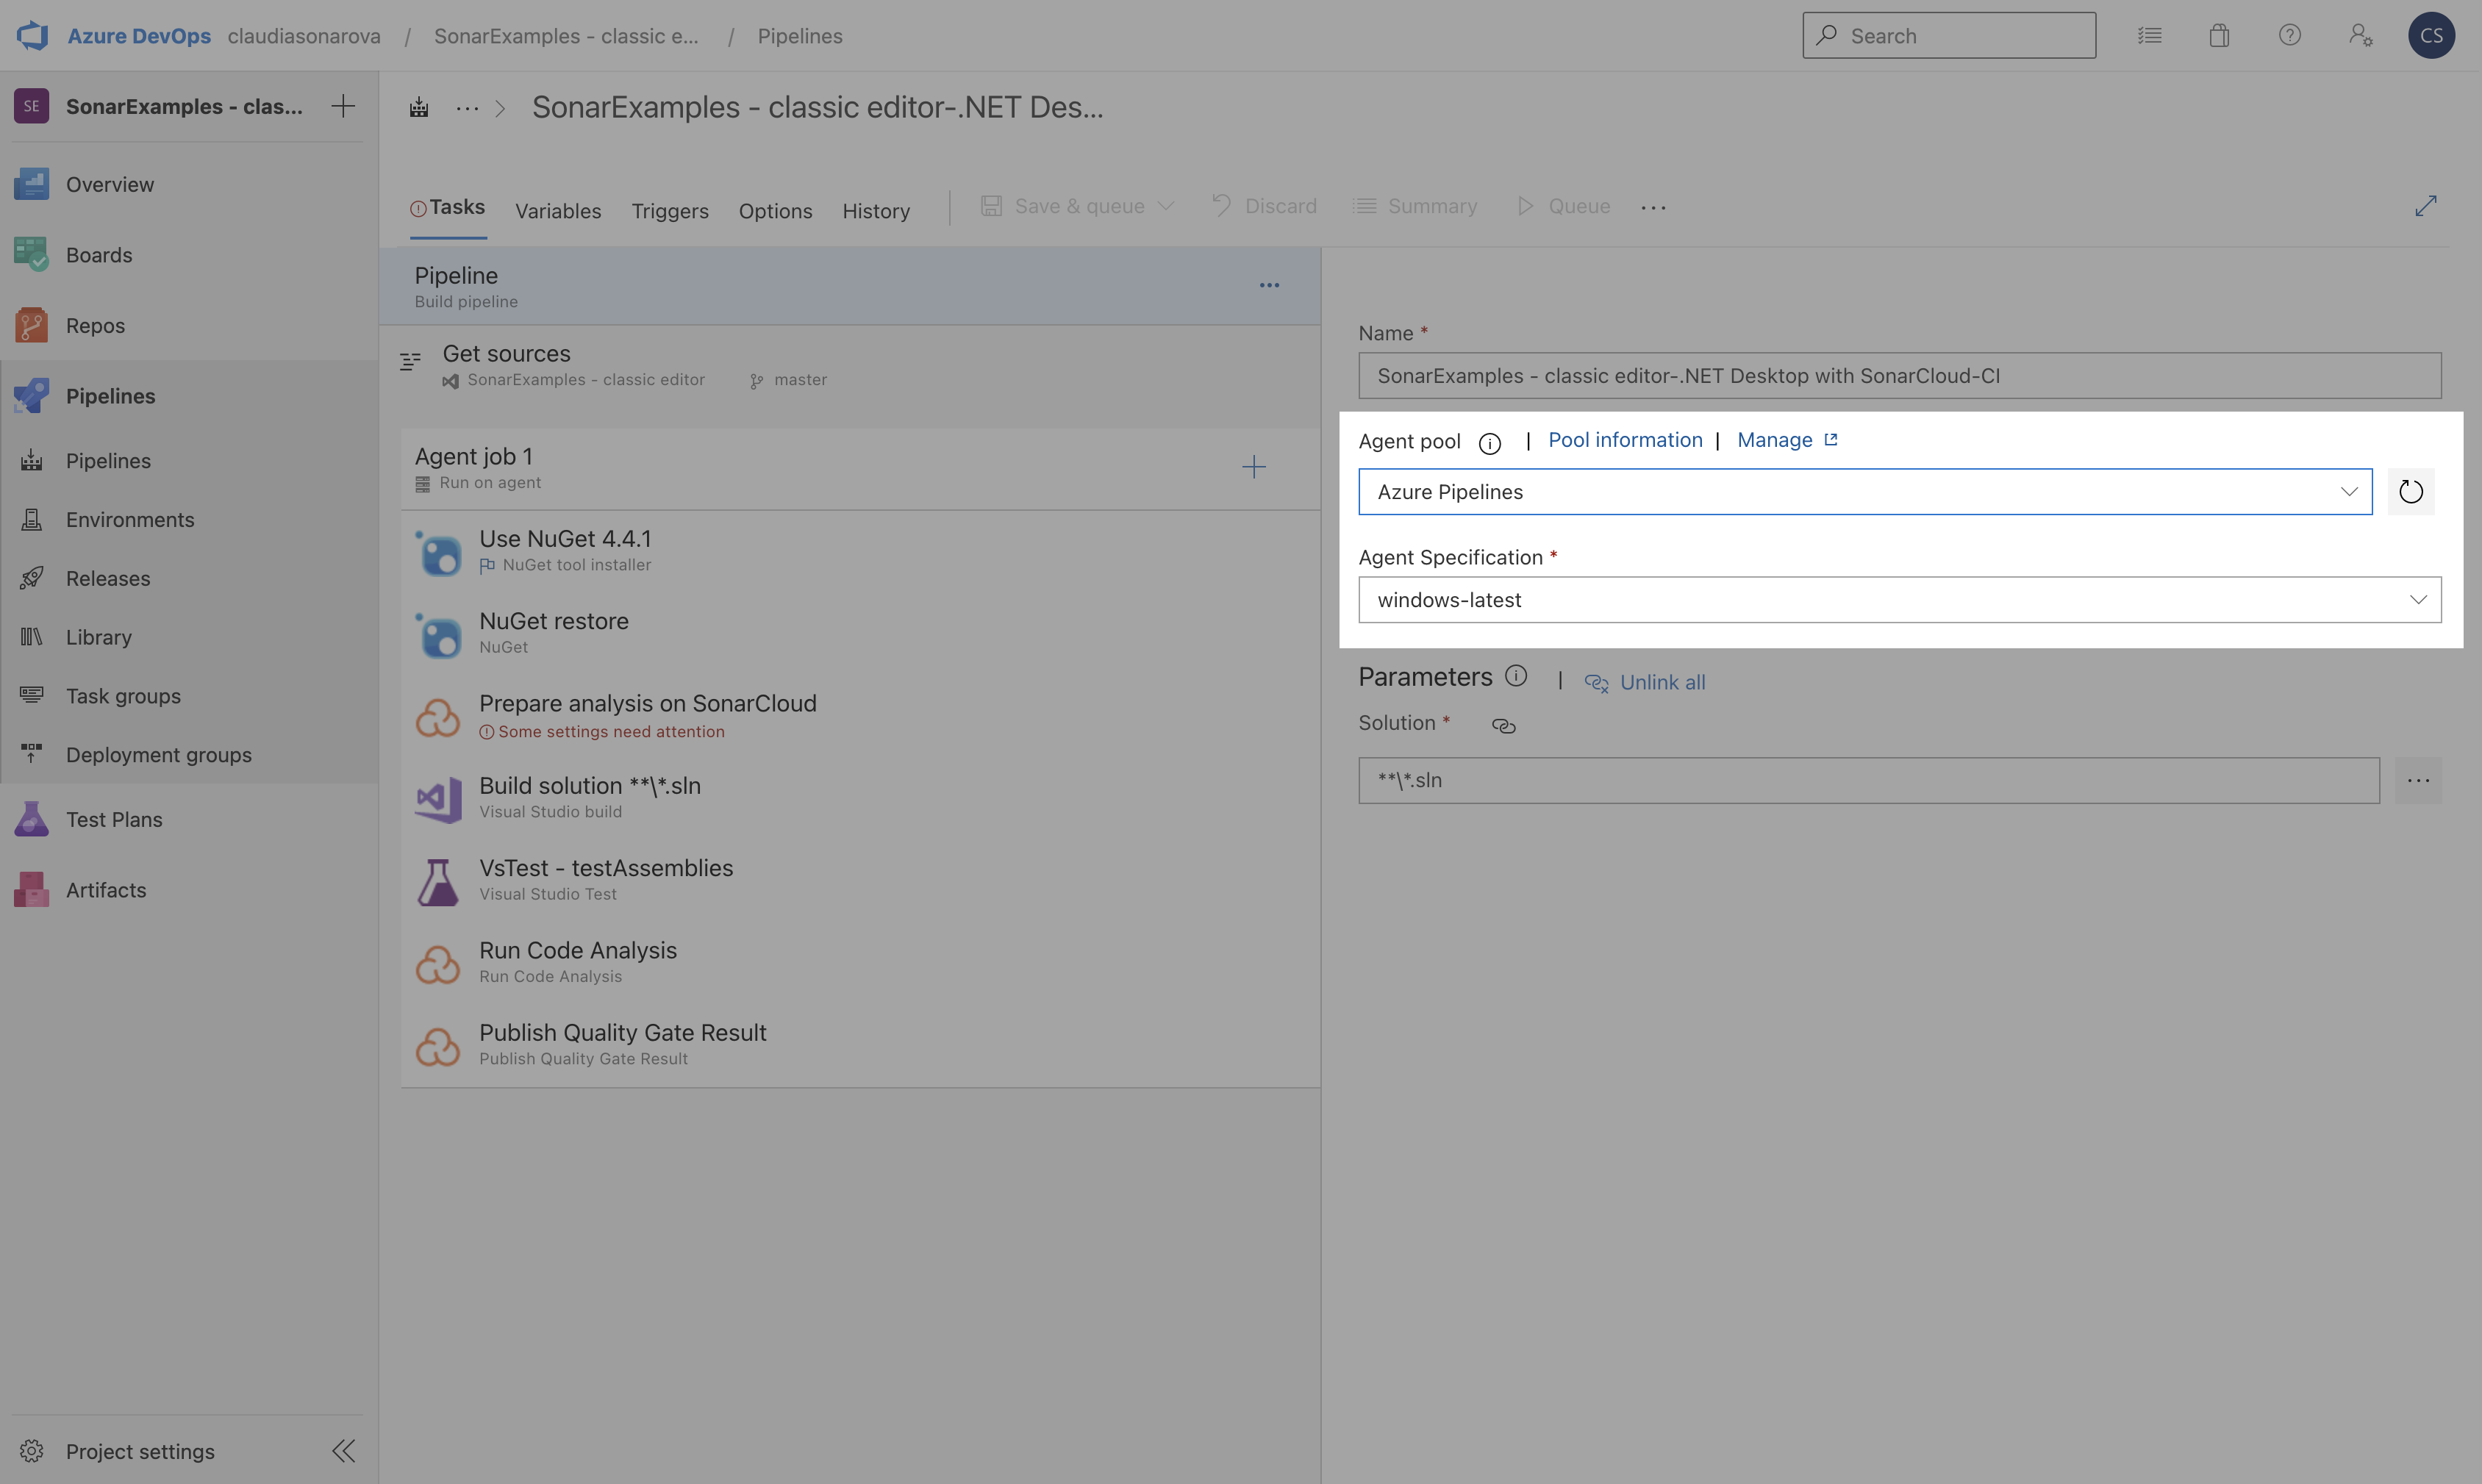
Task: Click the Queue button
Action: click(1564, 206)
